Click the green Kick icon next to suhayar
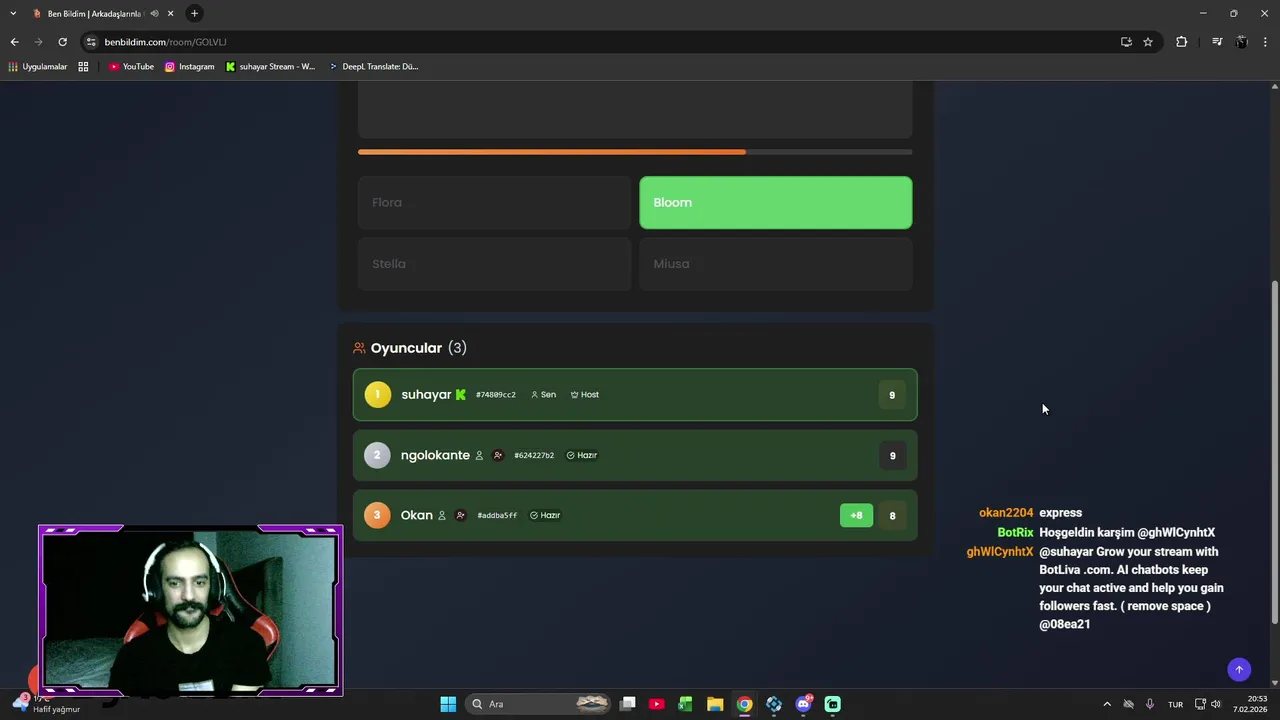 click(461, 395)
